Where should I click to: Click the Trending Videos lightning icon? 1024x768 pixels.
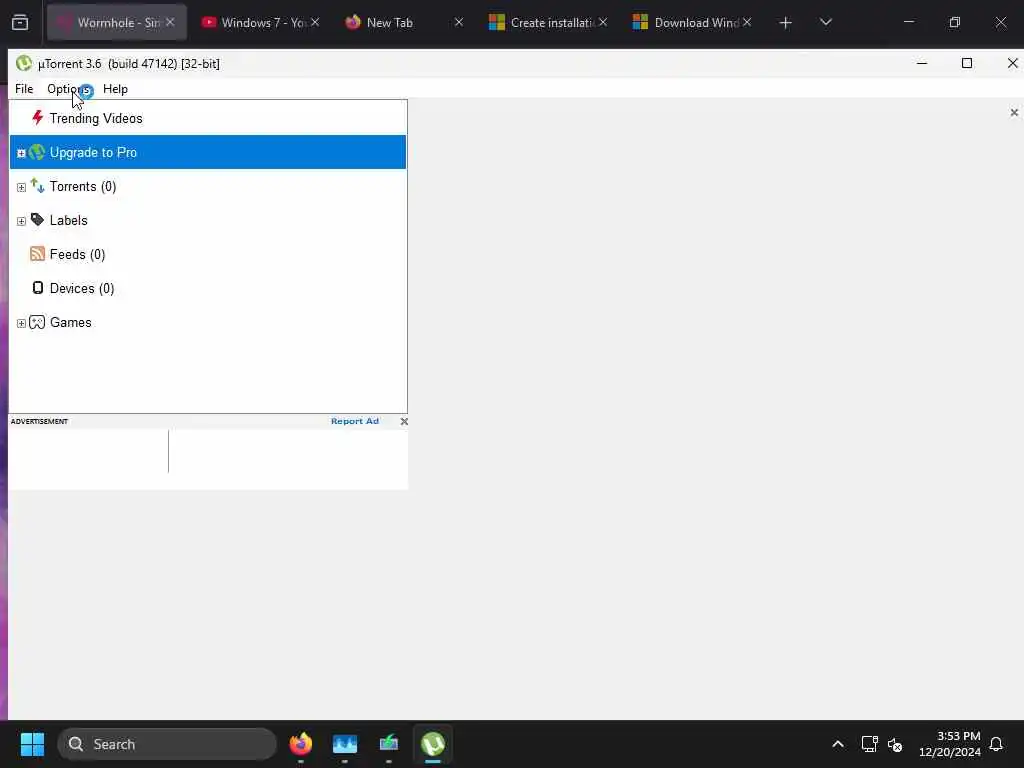pyautogui.click(x=38, y=118)
